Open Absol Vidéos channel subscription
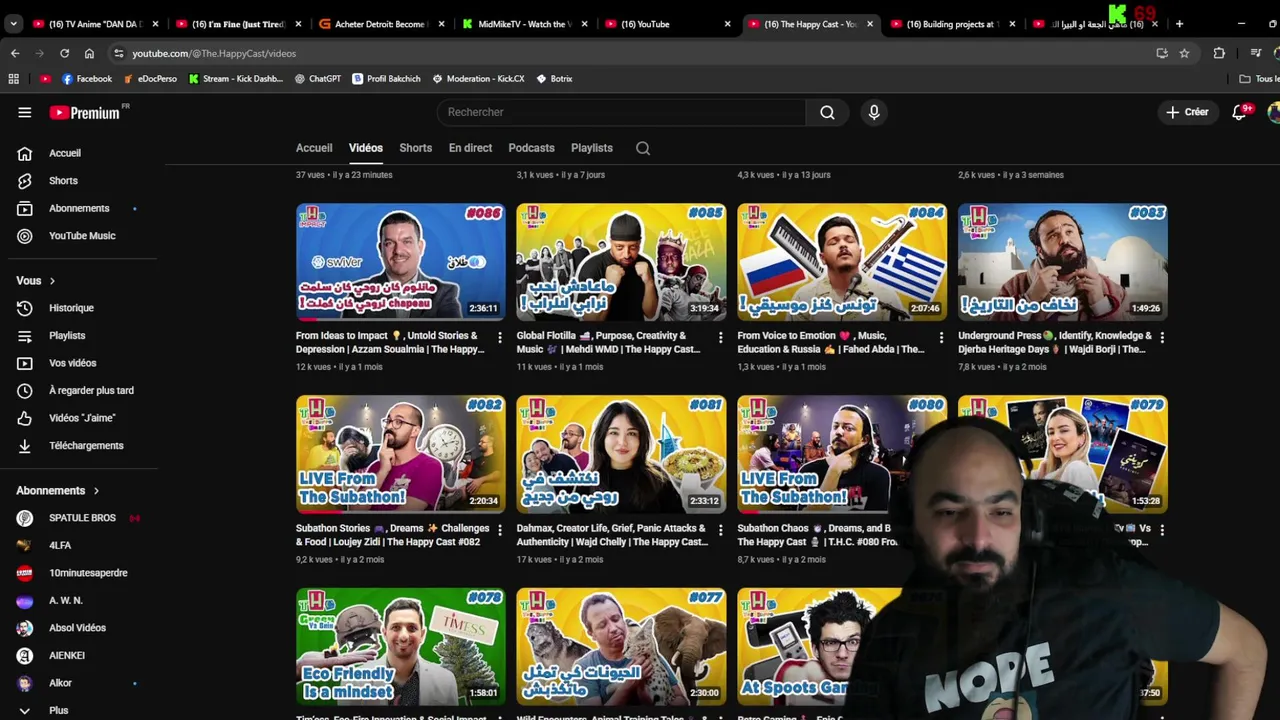This screenshot has height=720, width=1280. coord(77,628)
